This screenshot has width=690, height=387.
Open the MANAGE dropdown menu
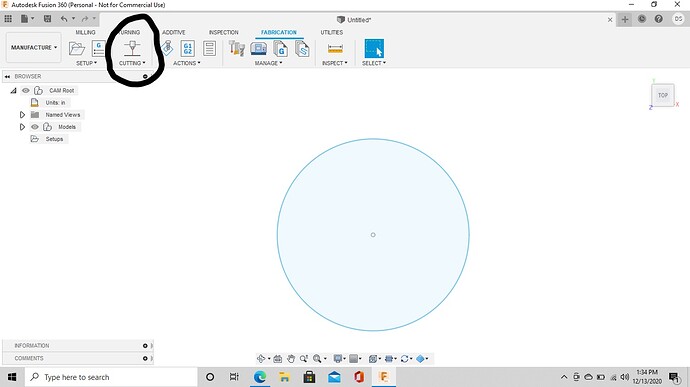pyautogui.click(x=268, y=63)
